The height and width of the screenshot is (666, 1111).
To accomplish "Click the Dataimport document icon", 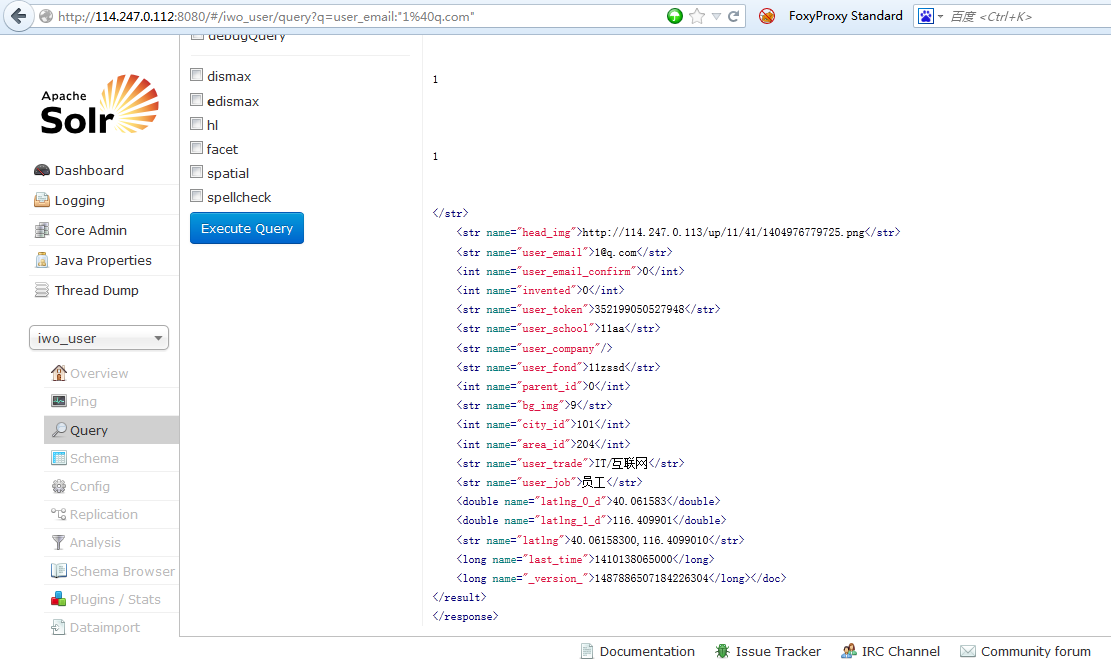I will 59,627.
